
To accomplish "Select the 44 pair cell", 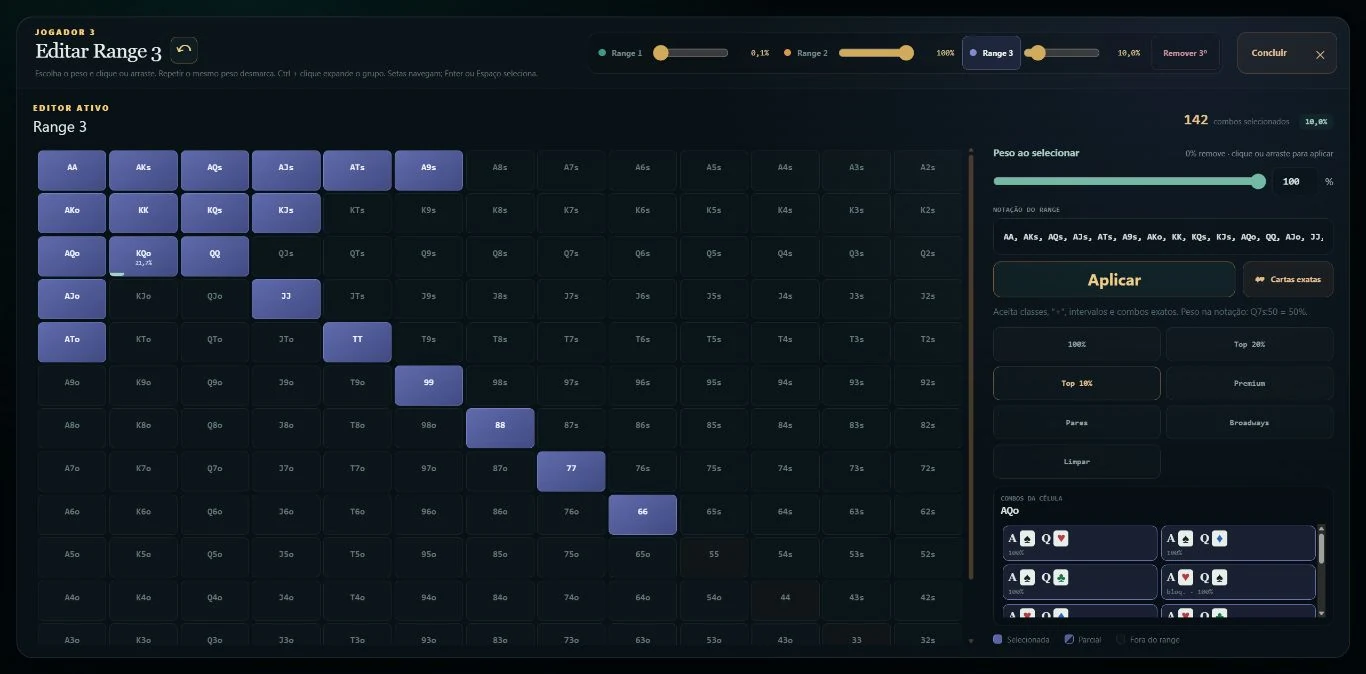I will (785, 600).
